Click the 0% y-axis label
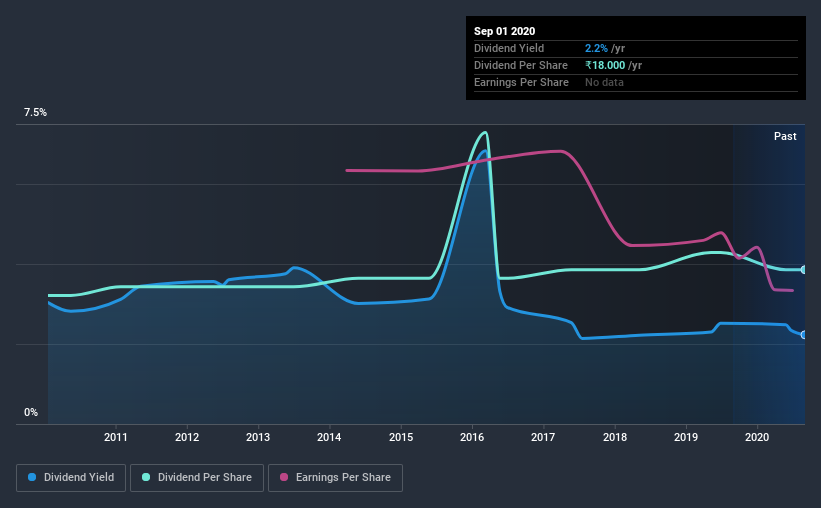 coord(31,412)
